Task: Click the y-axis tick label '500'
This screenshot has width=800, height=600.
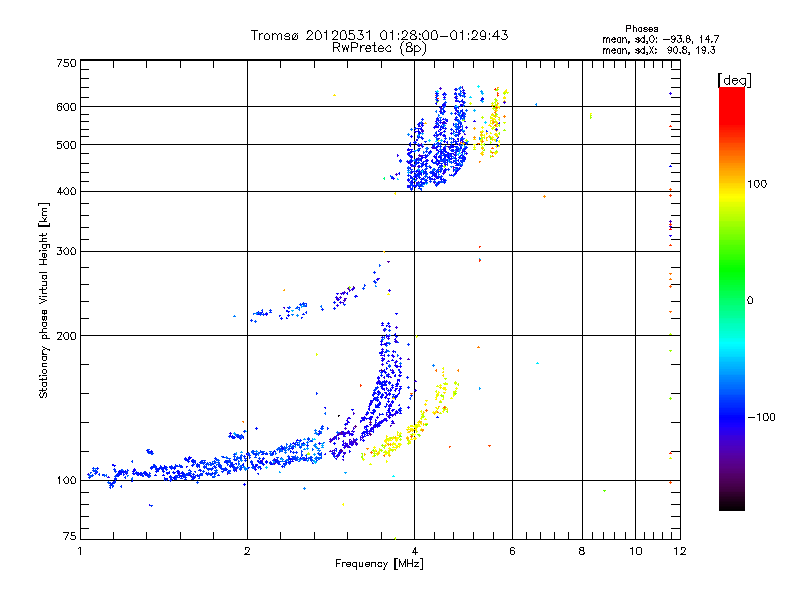Action: coord(67,145)
